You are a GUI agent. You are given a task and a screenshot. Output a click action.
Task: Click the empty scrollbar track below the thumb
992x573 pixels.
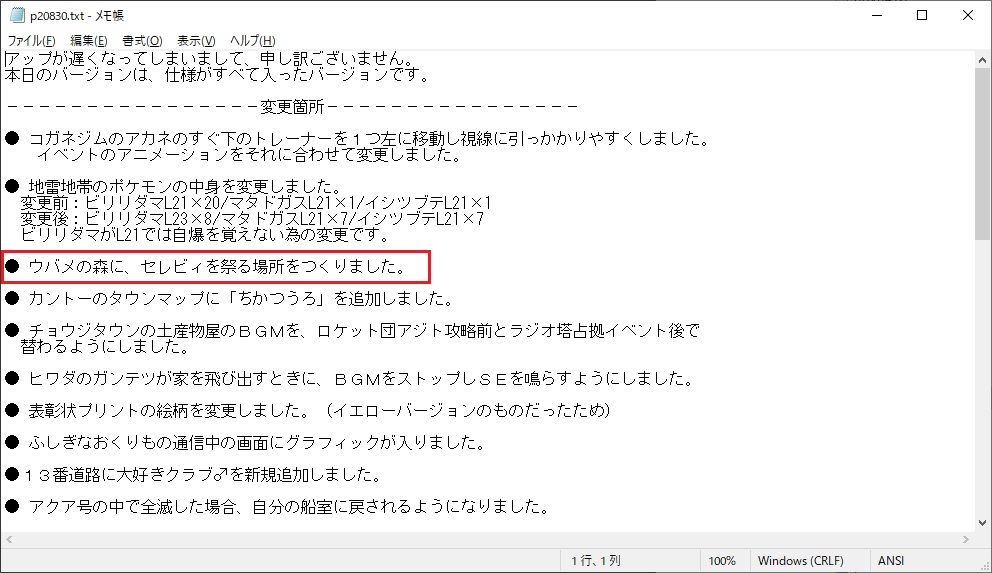[982, 400]
